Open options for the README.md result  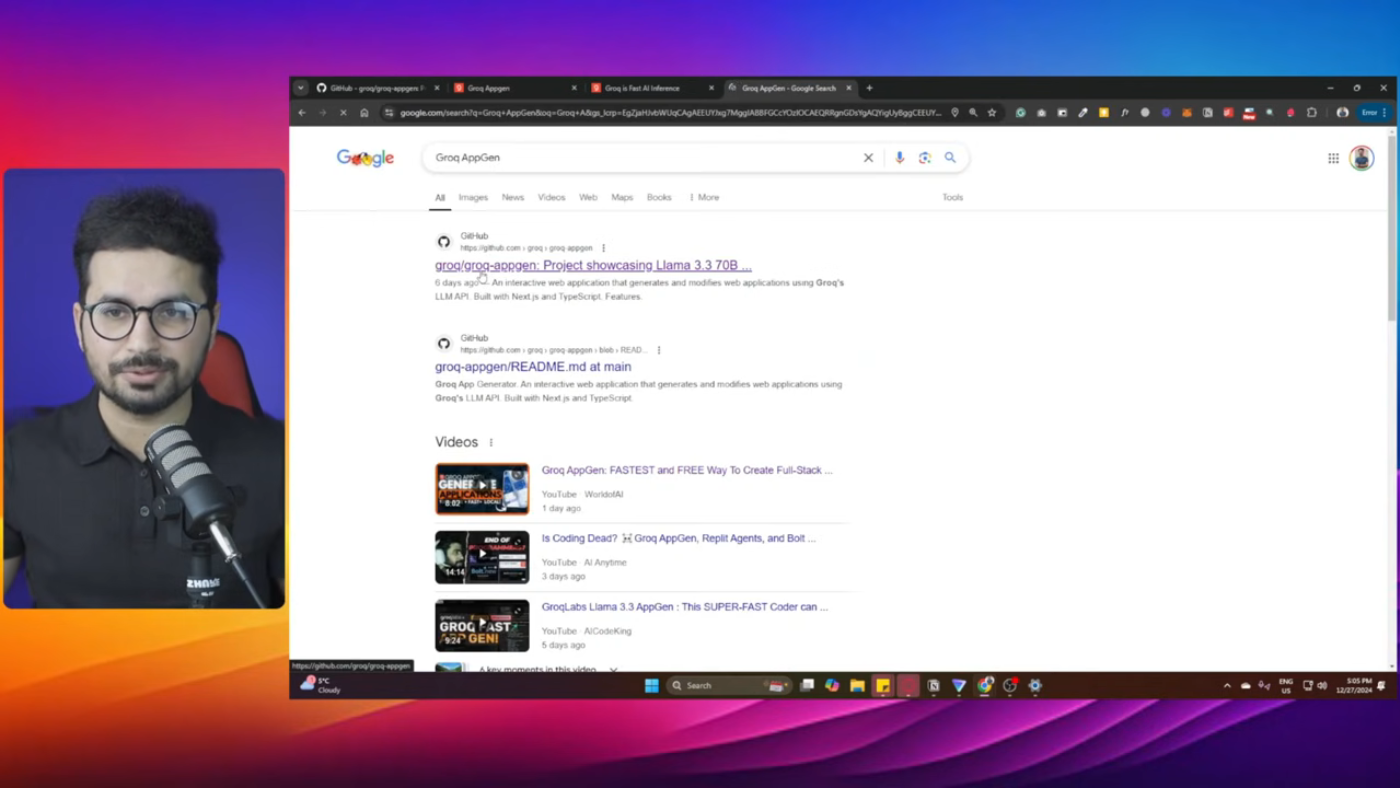click(658, 350)
